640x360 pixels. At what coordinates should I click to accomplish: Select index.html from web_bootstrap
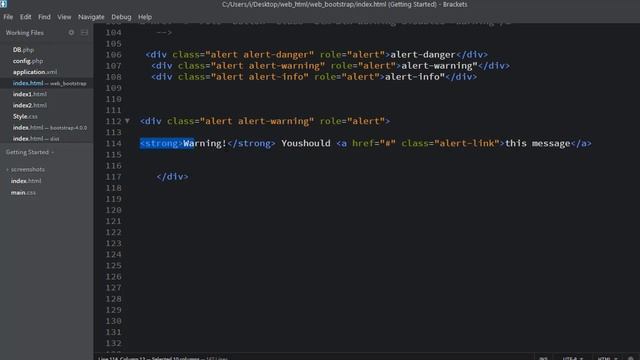49,83
